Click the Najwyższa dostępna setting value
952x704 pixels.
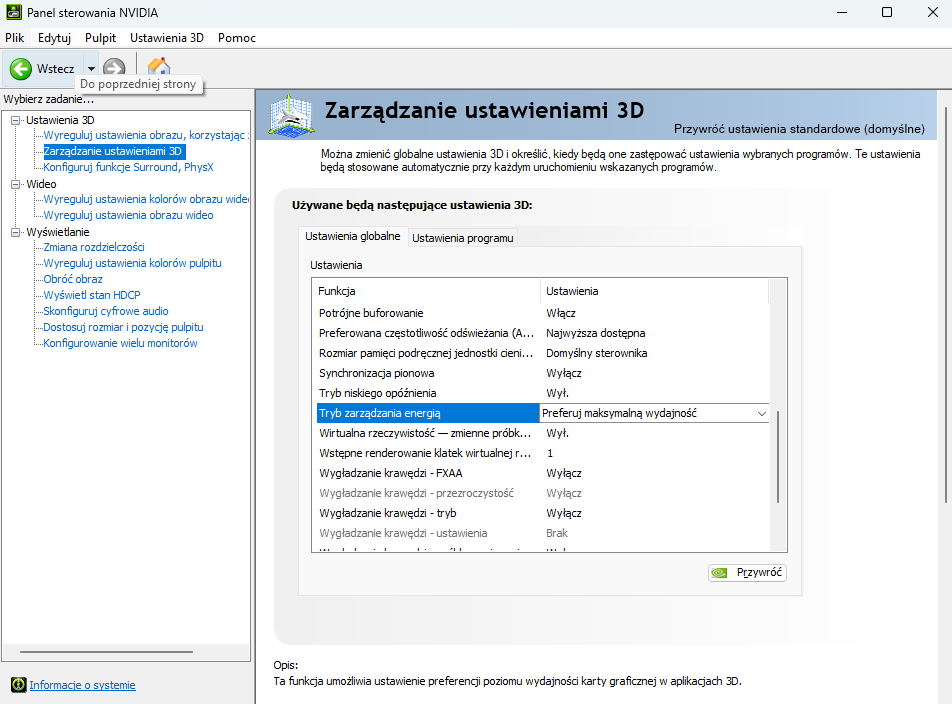tap(596, 333)
